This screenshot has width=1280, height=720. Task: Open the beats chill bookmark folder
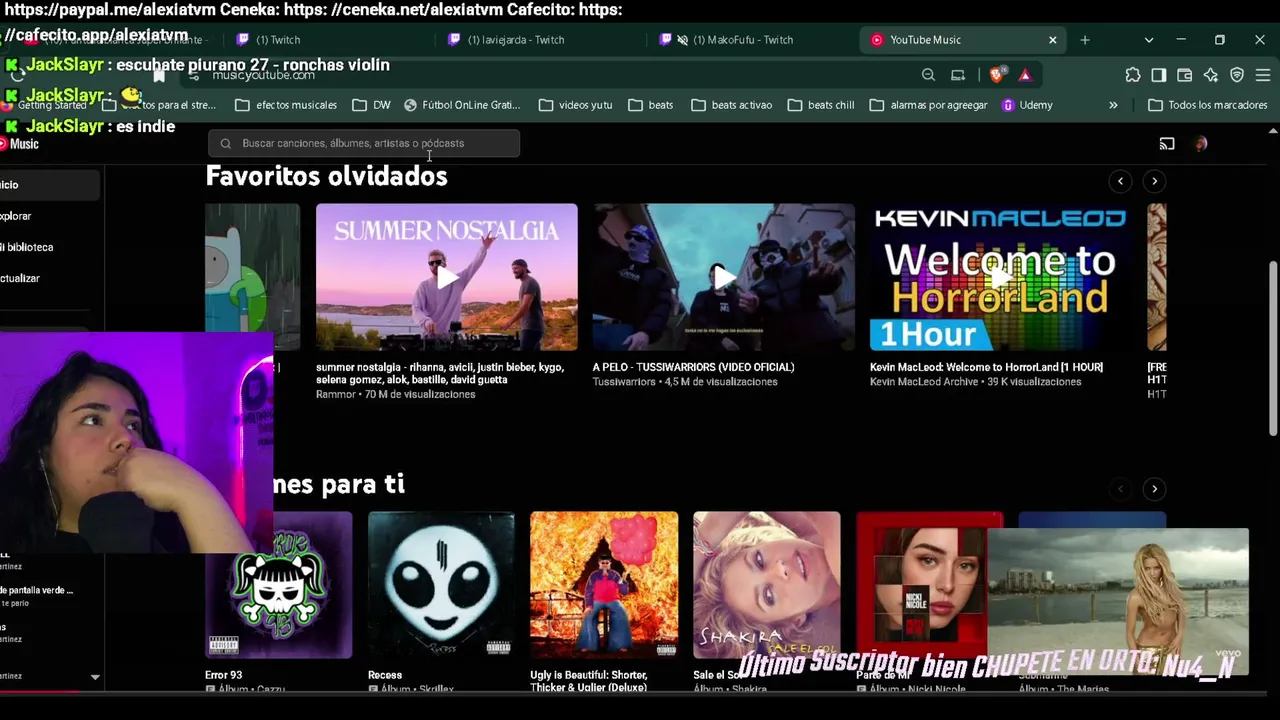821,105
